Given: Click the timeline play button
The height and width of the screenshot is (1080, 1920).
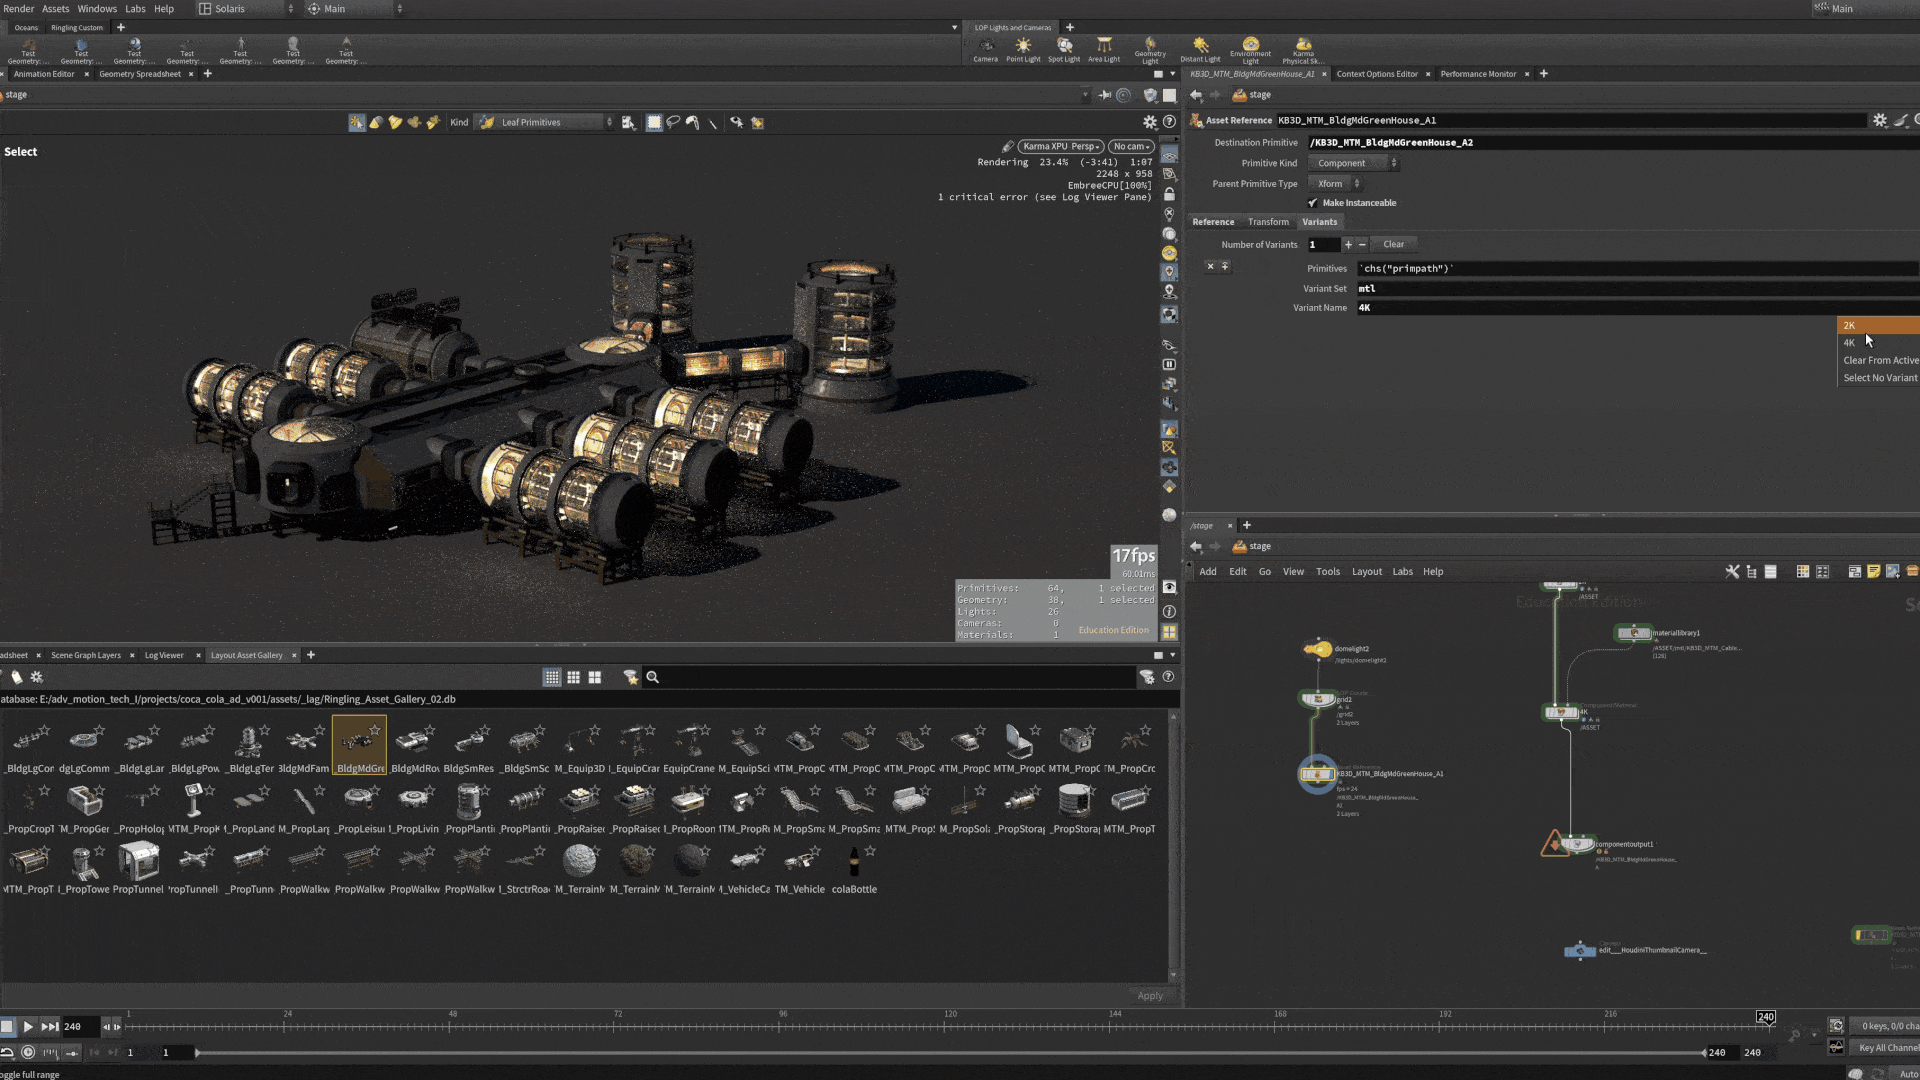Looking at the screenshot, I should pyautogui.click(x=28, y=1026).
